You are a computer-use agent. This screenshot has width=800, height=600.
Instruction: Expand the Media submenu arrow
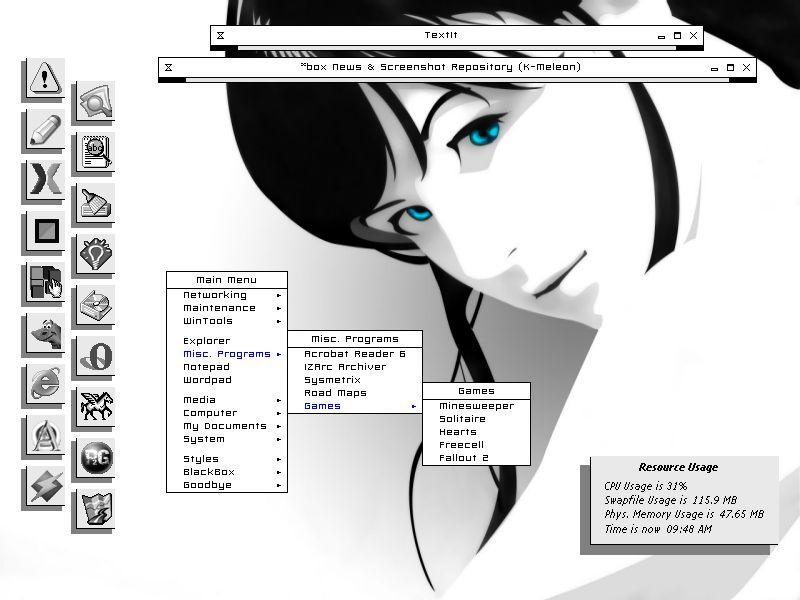279,400
